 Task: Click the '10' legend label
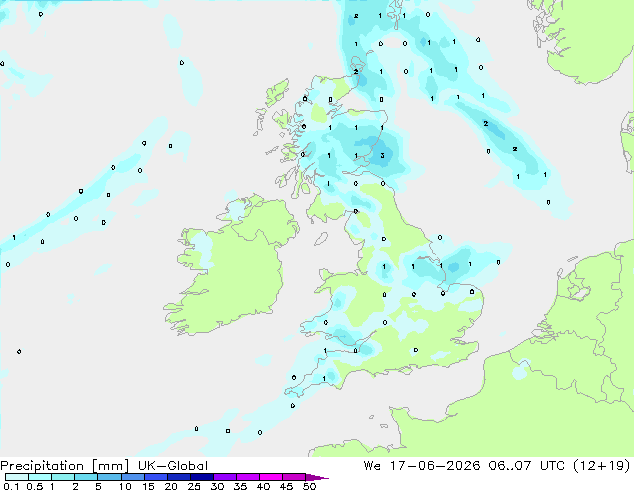tap(125, 486)
